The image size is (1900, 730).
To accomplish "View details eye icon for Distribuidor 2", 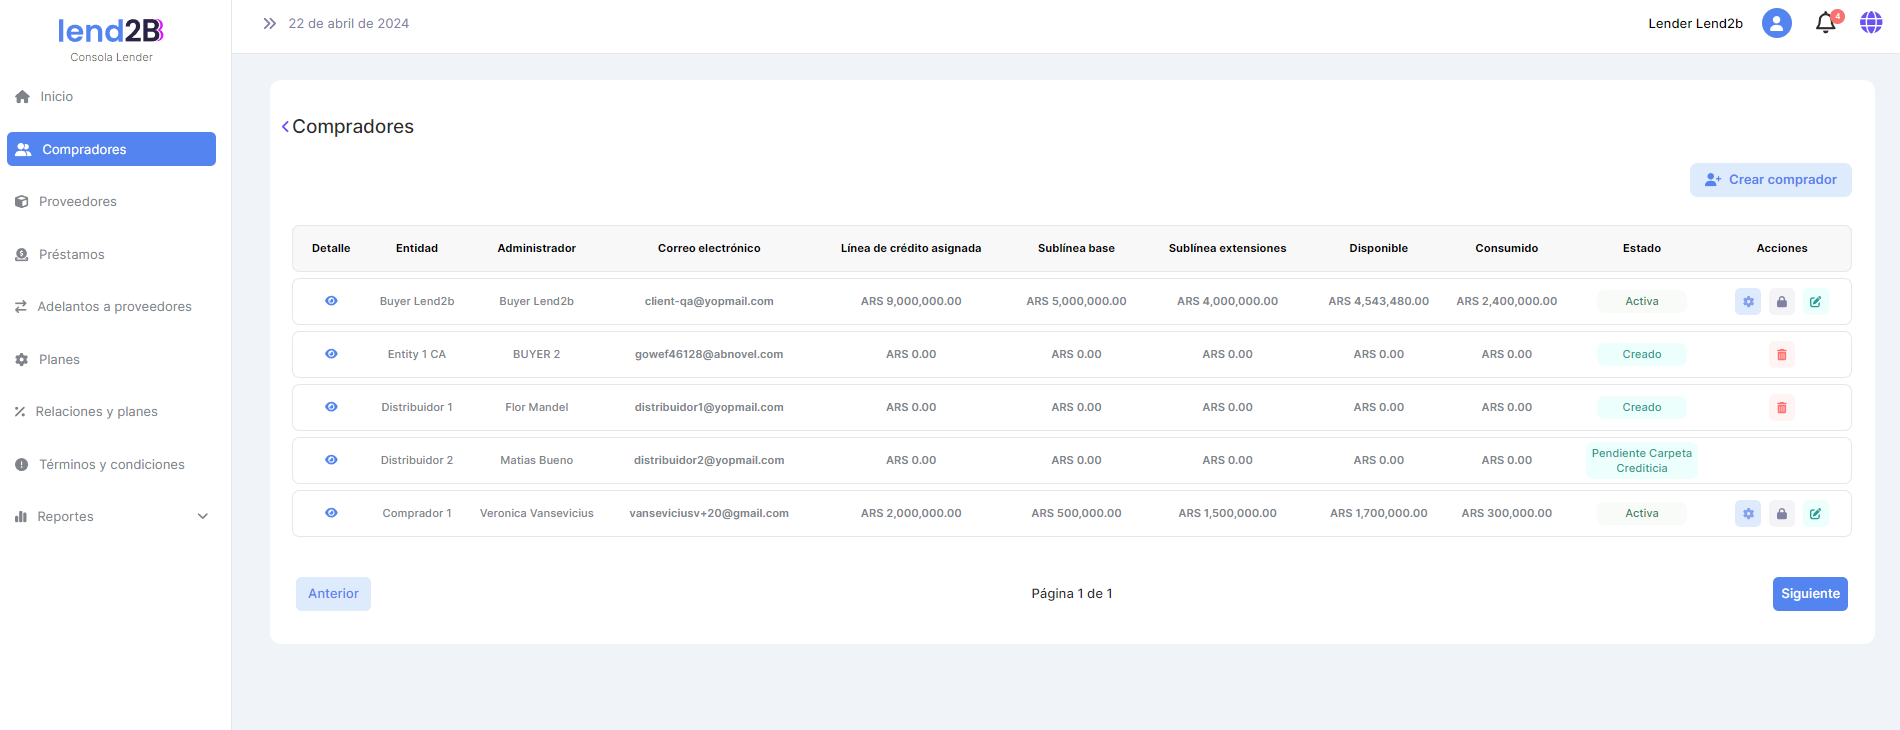I will pyautogui.click(x=331, y=460).
